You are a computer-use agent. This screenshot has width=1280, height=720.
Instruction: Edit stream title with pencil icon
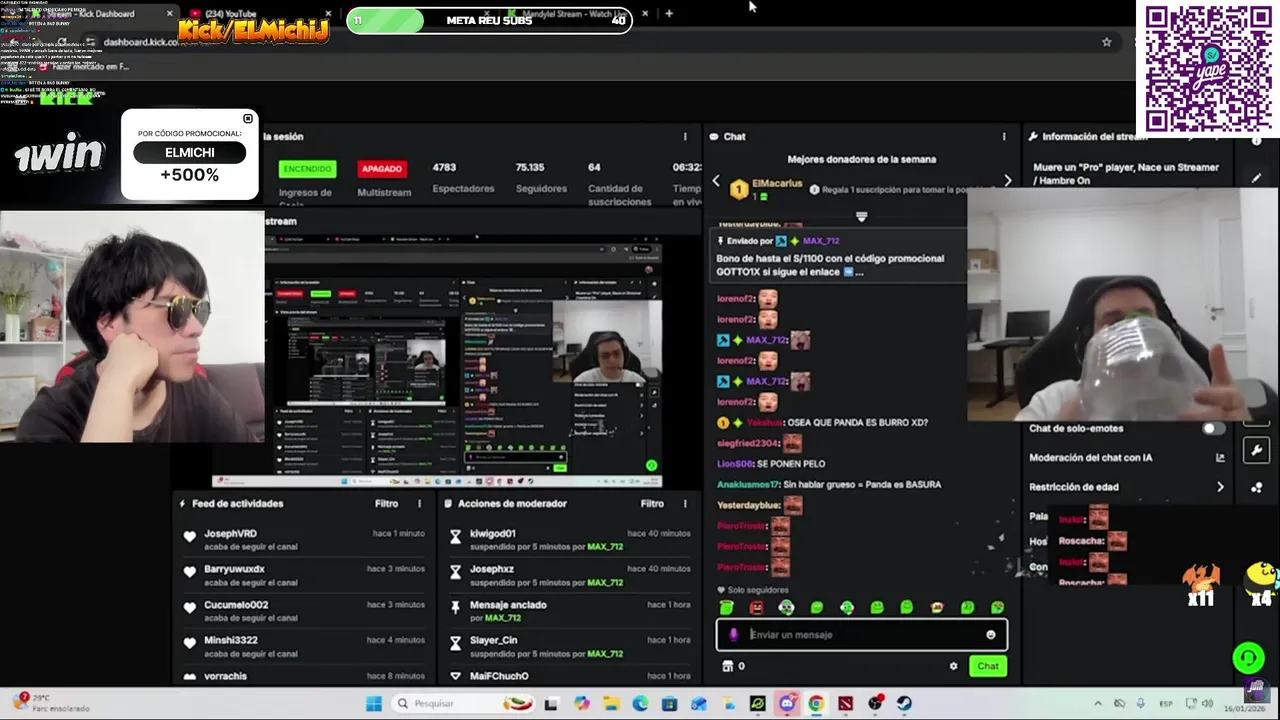(1257, 178)
